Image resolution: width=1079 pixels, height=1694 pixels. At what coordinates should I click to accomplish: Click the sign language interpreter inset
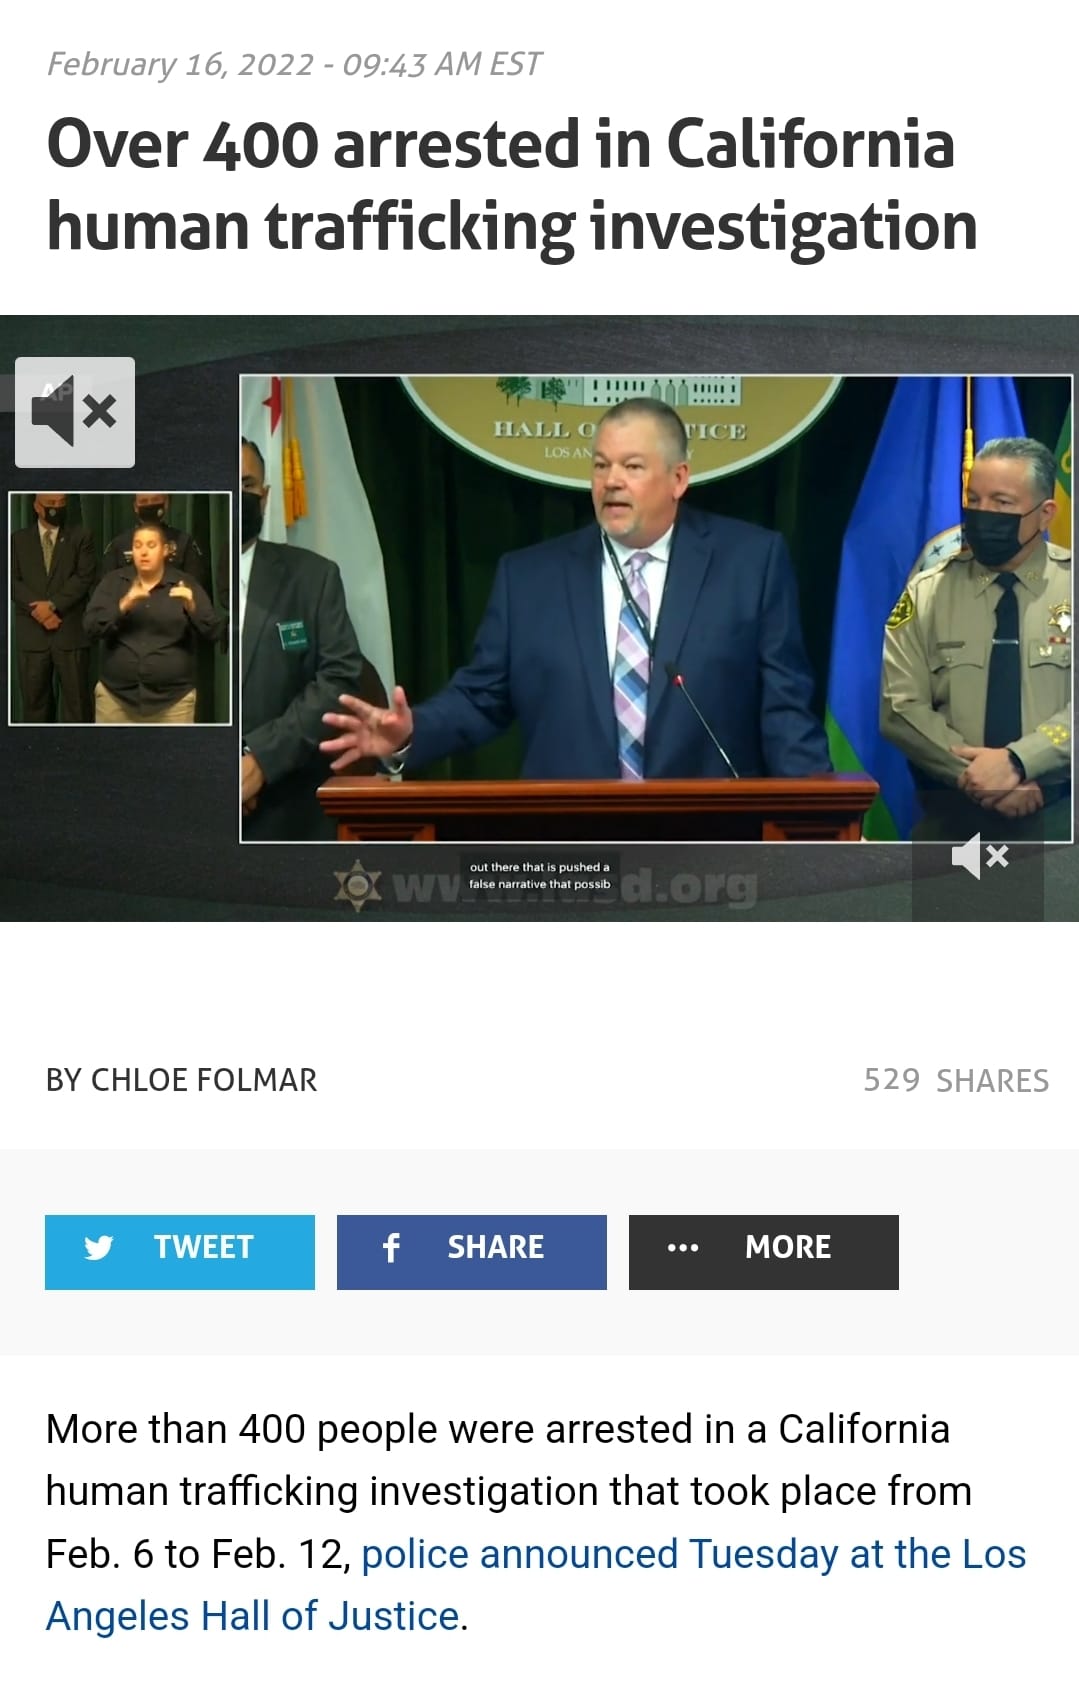click(120, 608)
